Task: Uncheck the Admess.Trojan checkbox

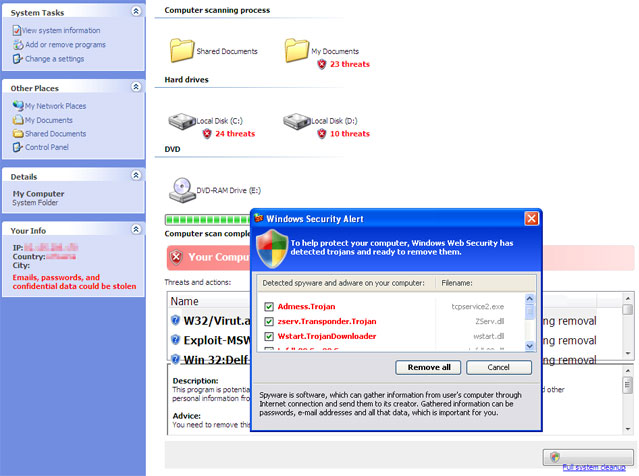Action: pyautogui.click(x=269, y=306)
